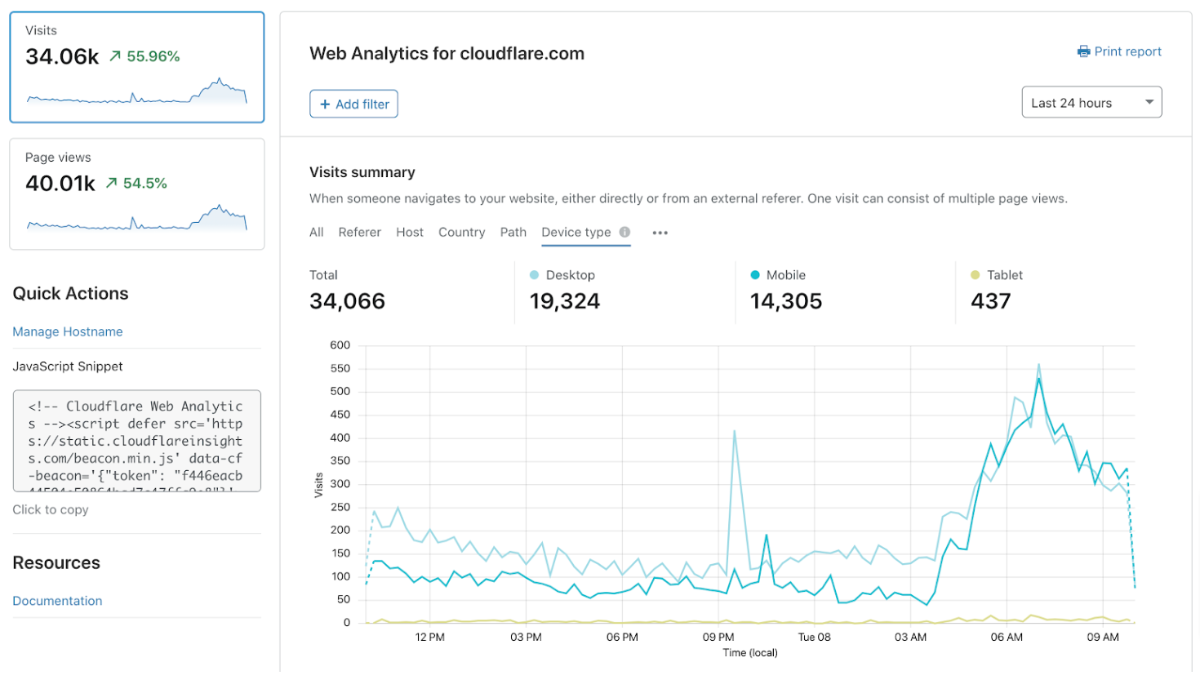This screenshot has height=680, width=1200.
Task: Click the 03 PM axis label
Action: tap(526, 637)
